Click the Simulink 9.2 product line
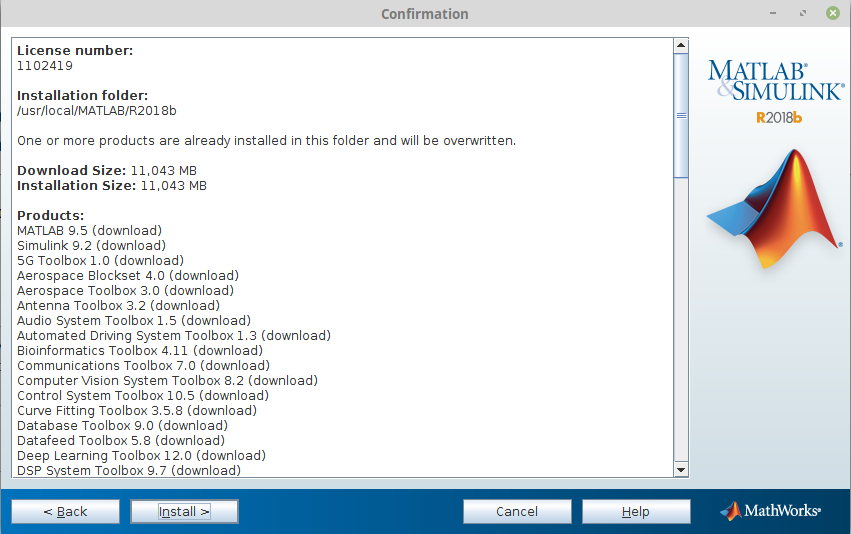 tap(91, 246)
